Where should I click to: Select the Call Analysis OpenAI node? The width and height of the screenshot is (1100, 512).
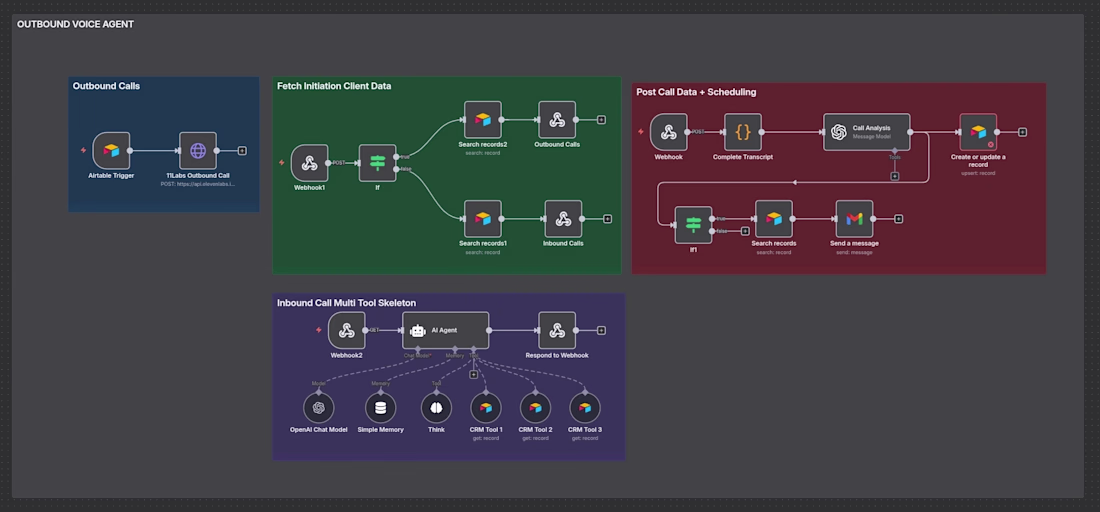(x=866, y=132)
